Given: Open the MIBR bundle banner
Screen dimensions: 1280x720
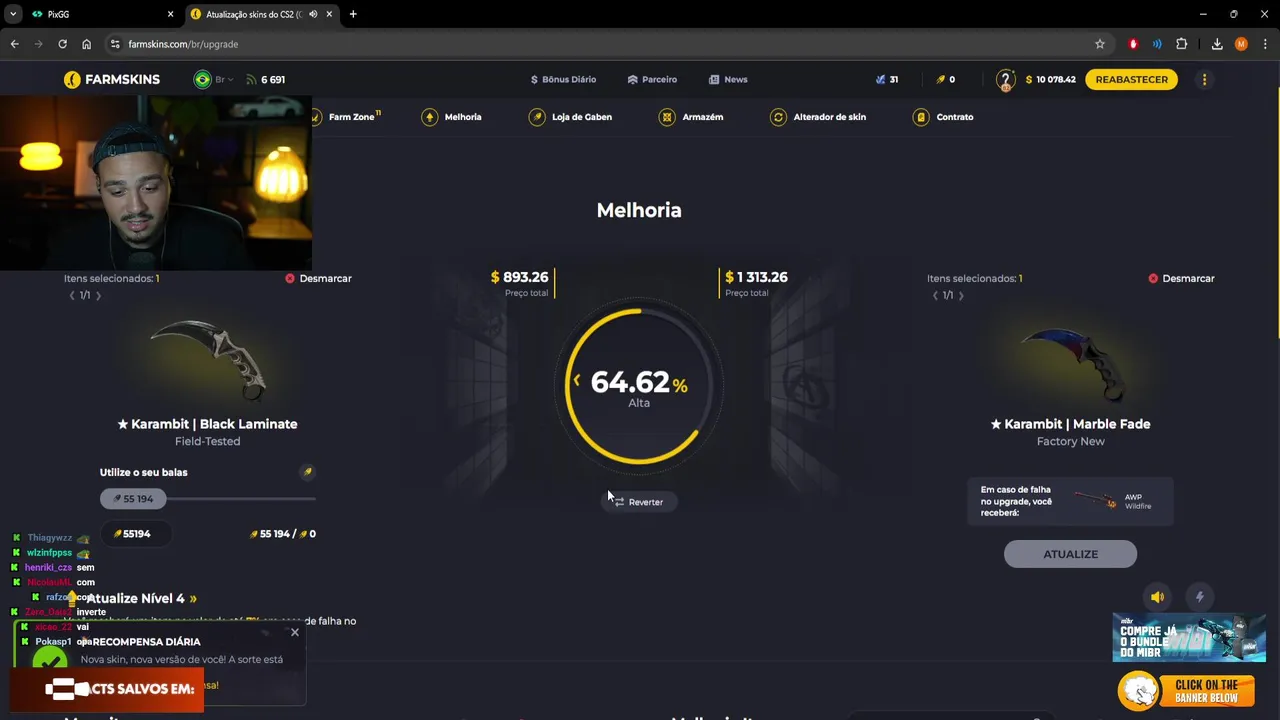Looking at the screenshot, I should [x=1189, y=636].
